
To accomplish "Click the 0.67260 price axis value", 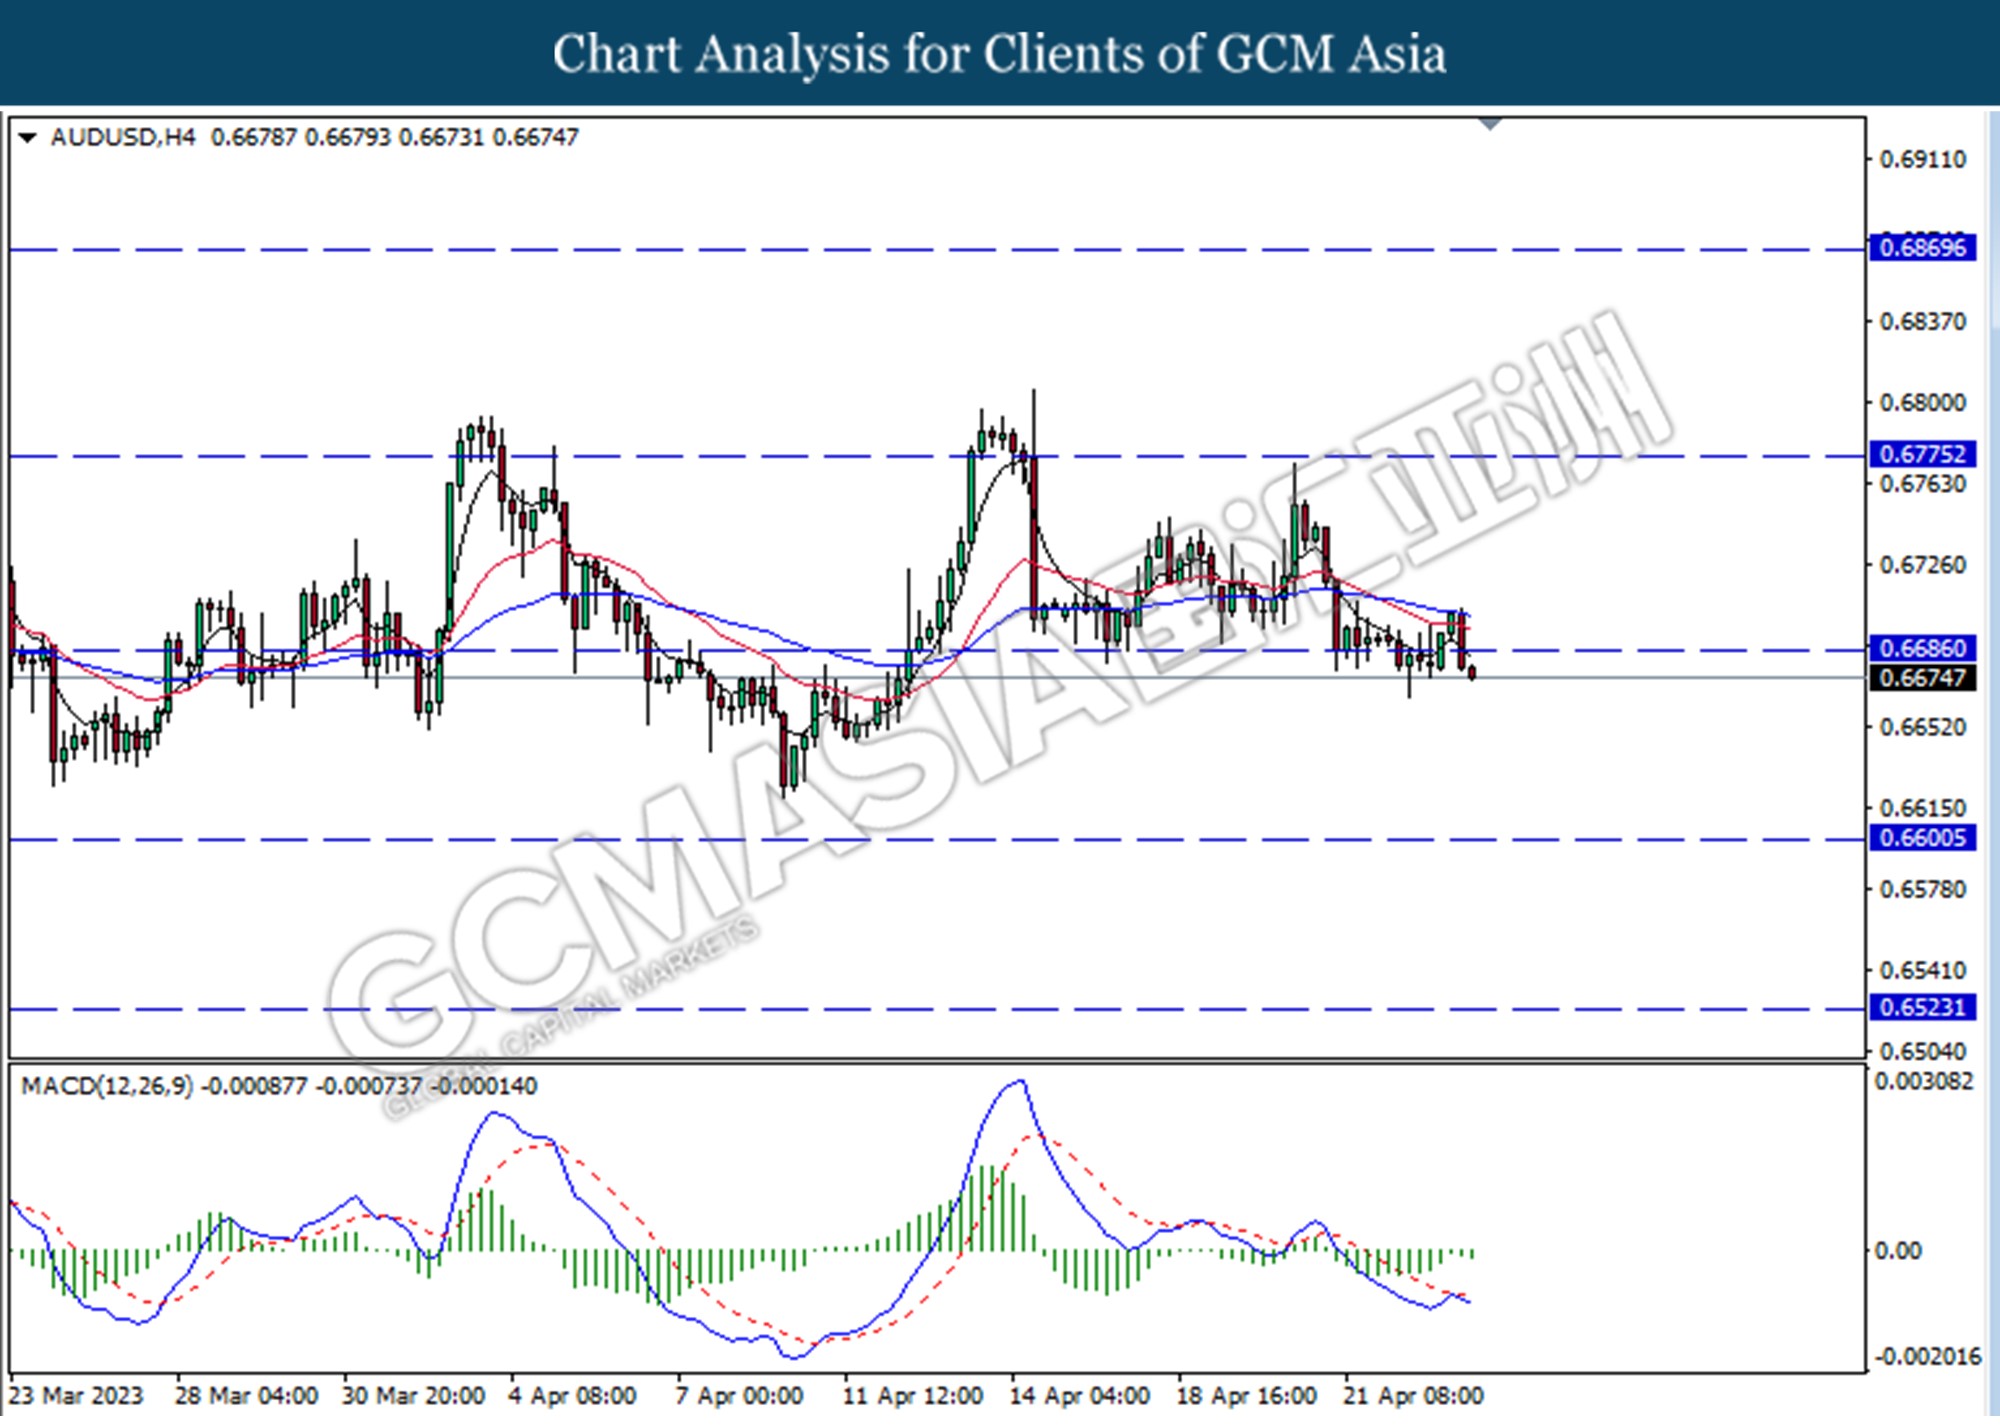I will point(1922,565).
